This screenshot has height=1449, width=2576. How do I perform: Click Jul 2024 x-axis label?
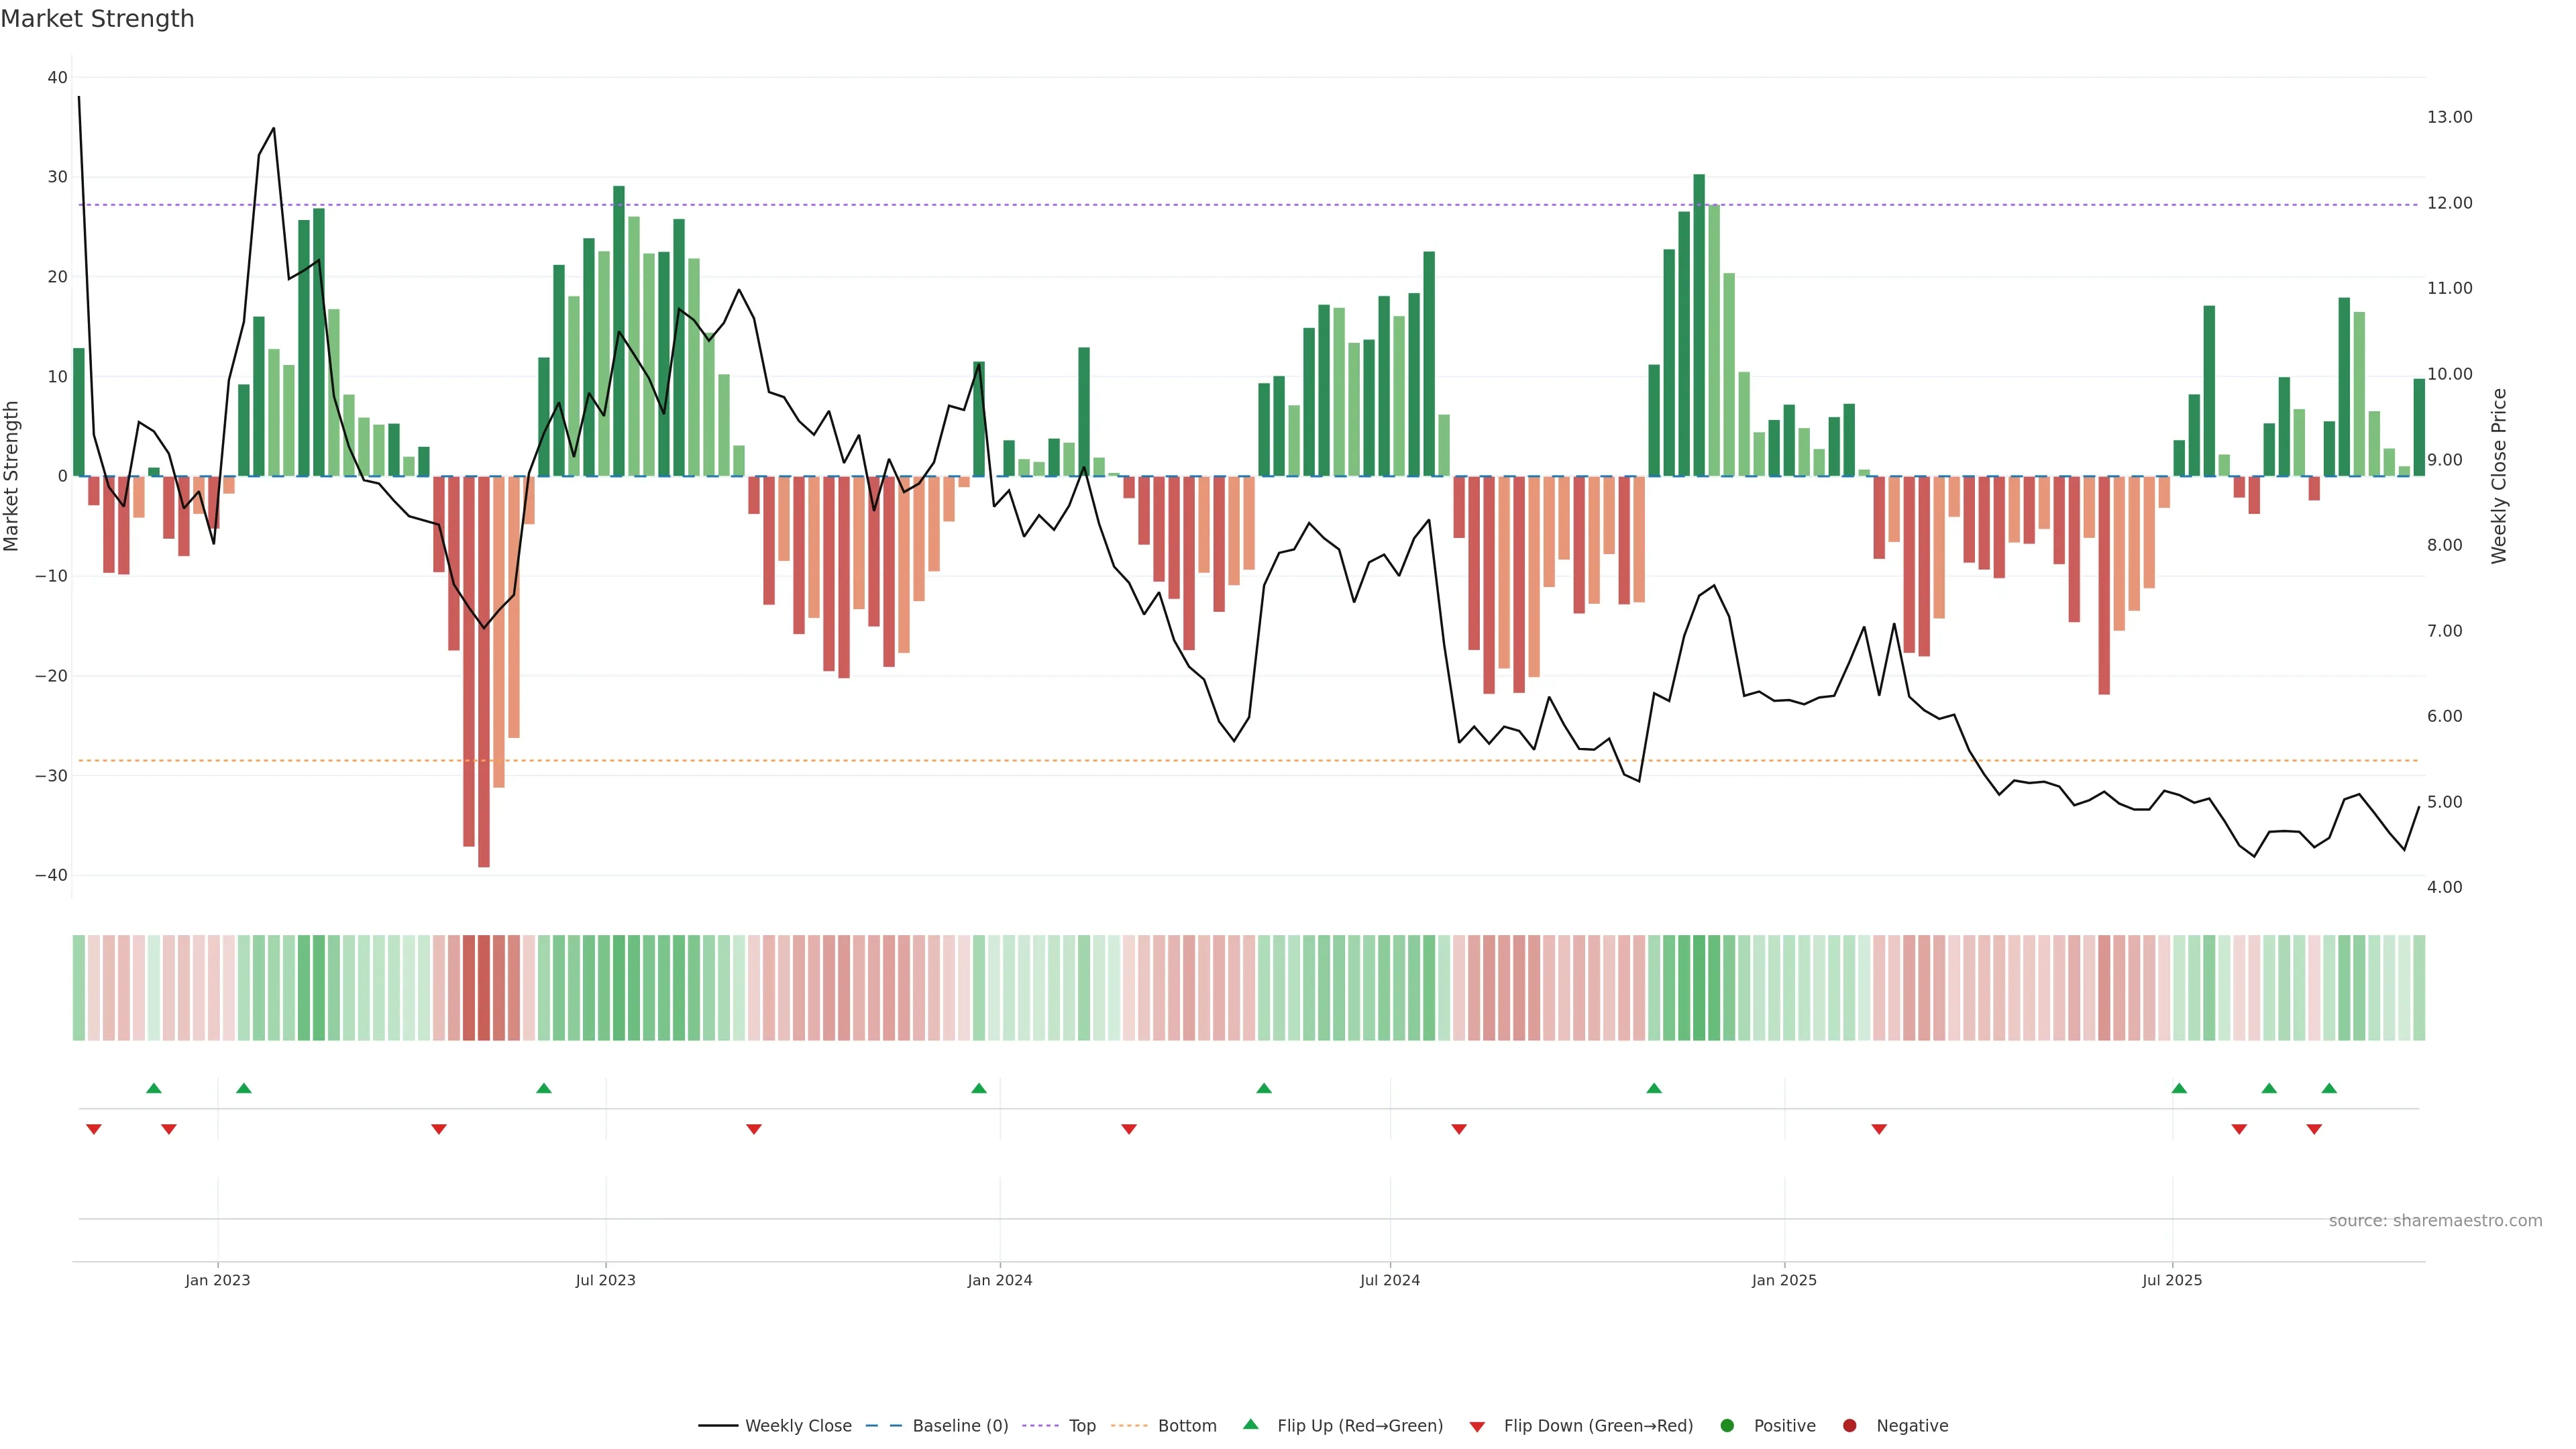pos(1389,1280)
